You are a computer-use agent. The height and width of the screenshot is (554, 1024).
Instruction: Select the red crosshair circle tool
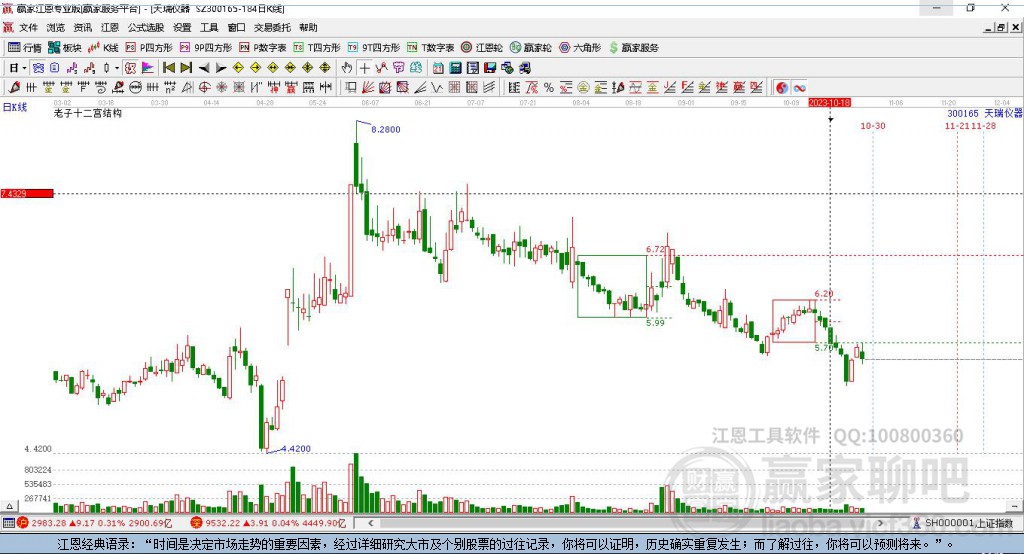click(204, 88)
